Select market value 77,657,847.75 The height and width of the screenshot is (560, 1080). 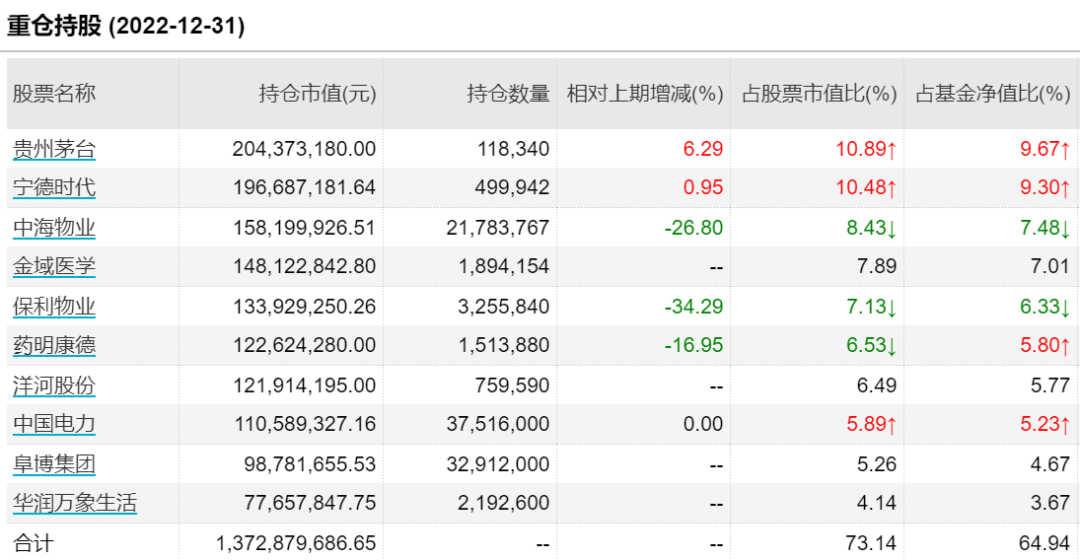tap(310, 503)
